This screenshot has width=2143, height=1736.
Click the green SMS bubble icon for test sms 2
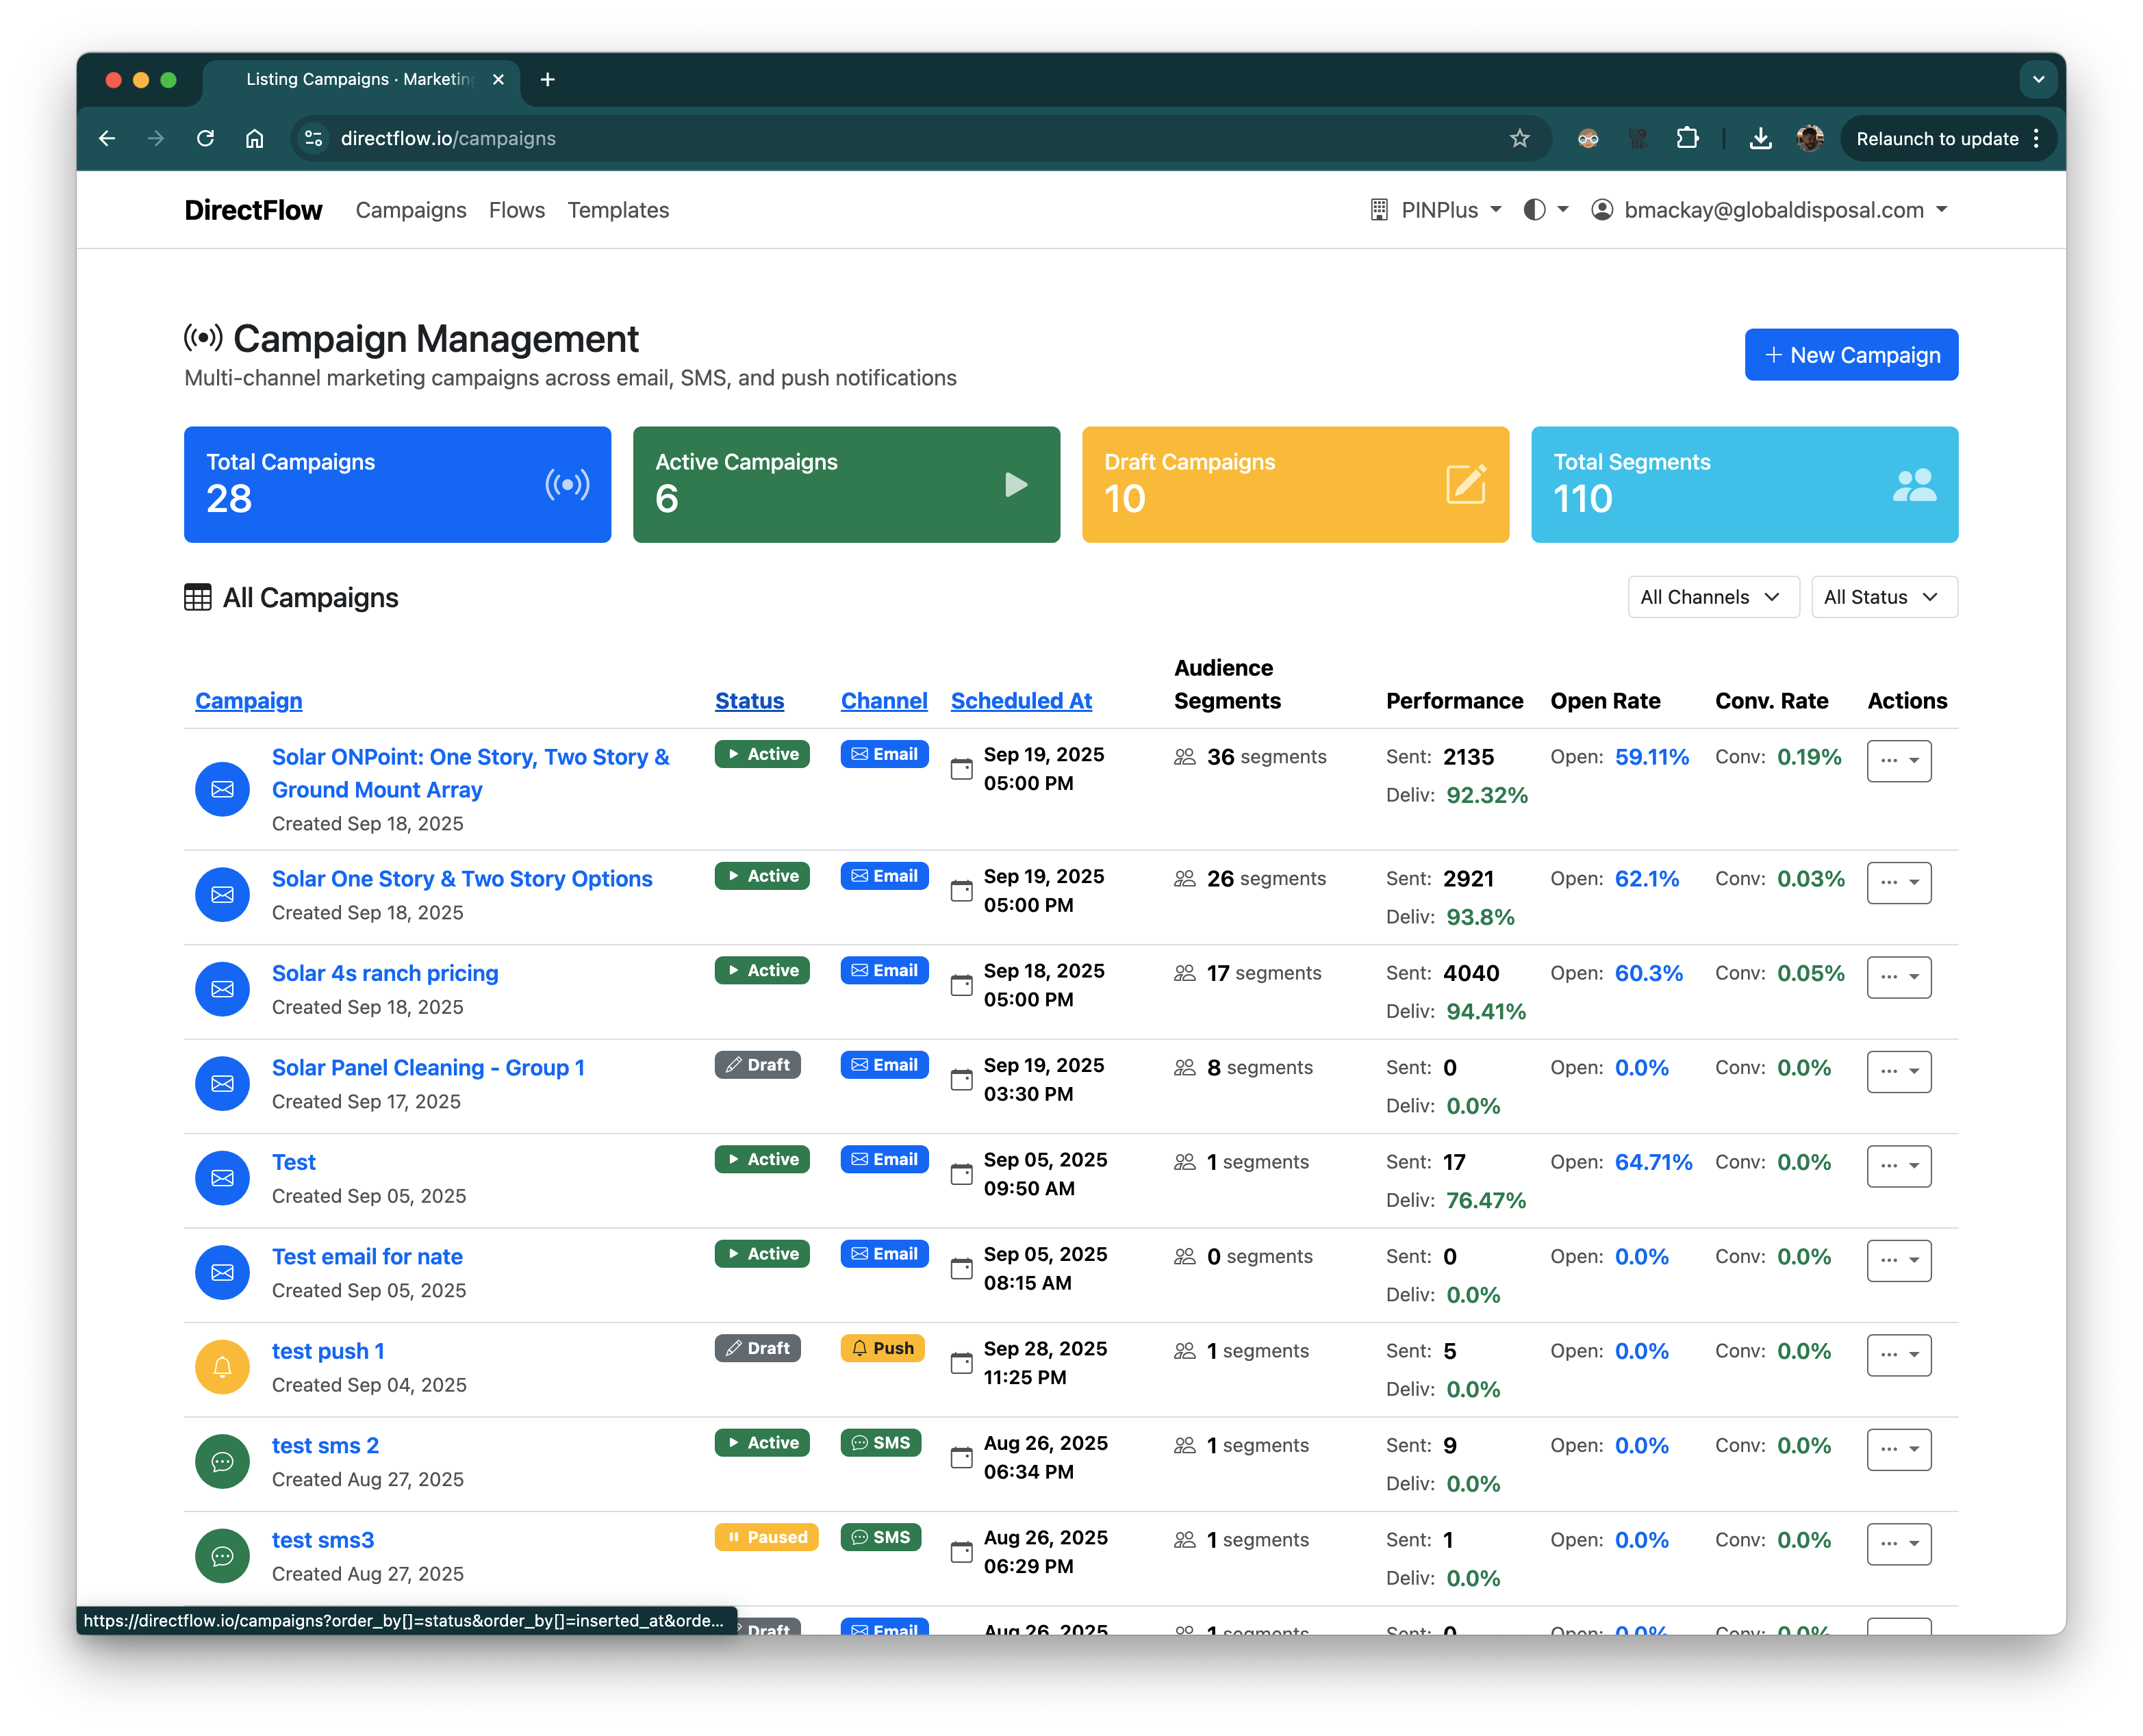[x=222, y=1461]
